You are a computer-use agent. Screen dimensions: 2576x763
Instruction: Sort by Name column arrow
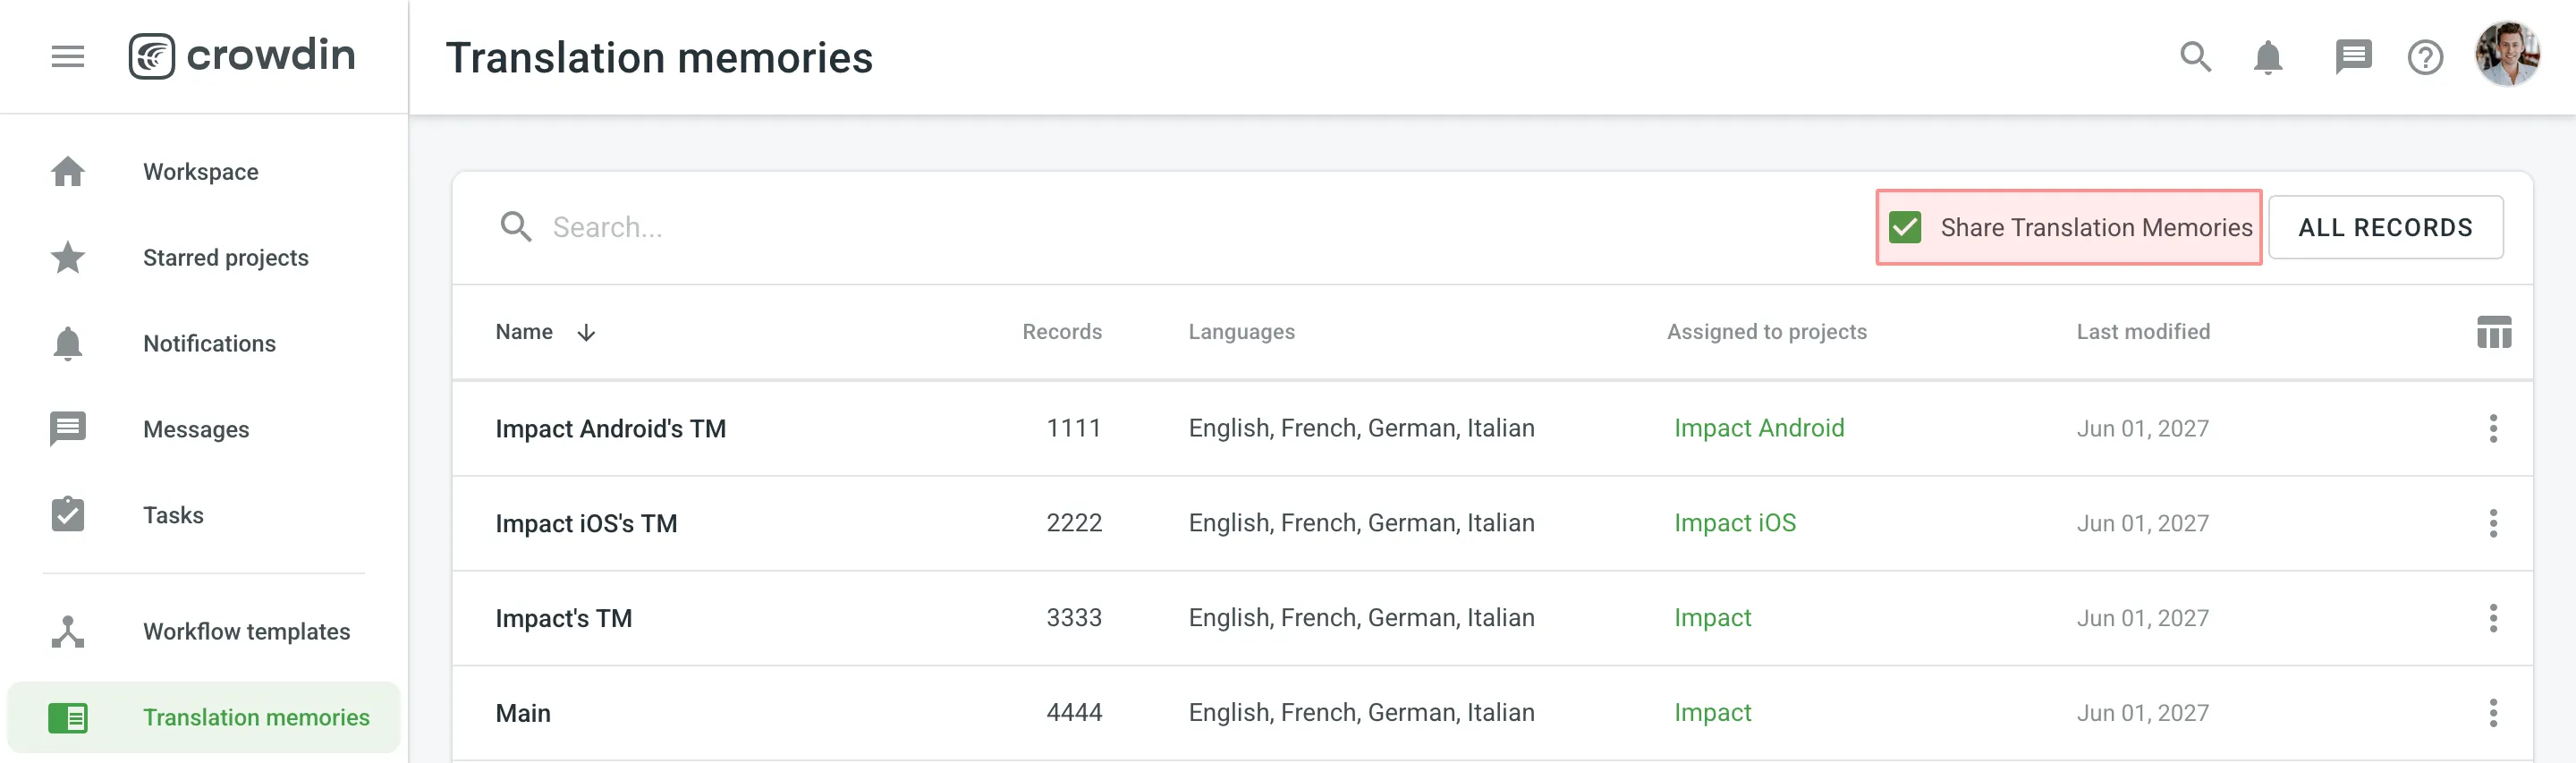(586, 333)
